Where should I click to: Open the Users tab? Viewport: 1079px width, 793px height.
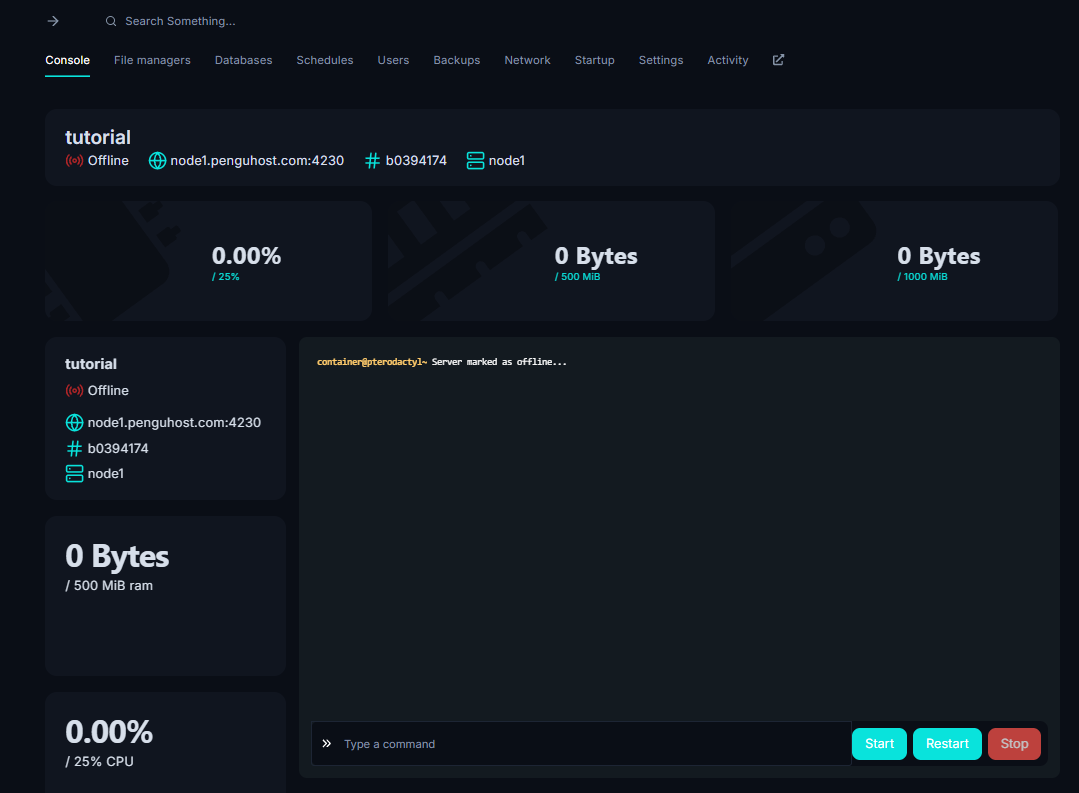(x=394, y=60)
